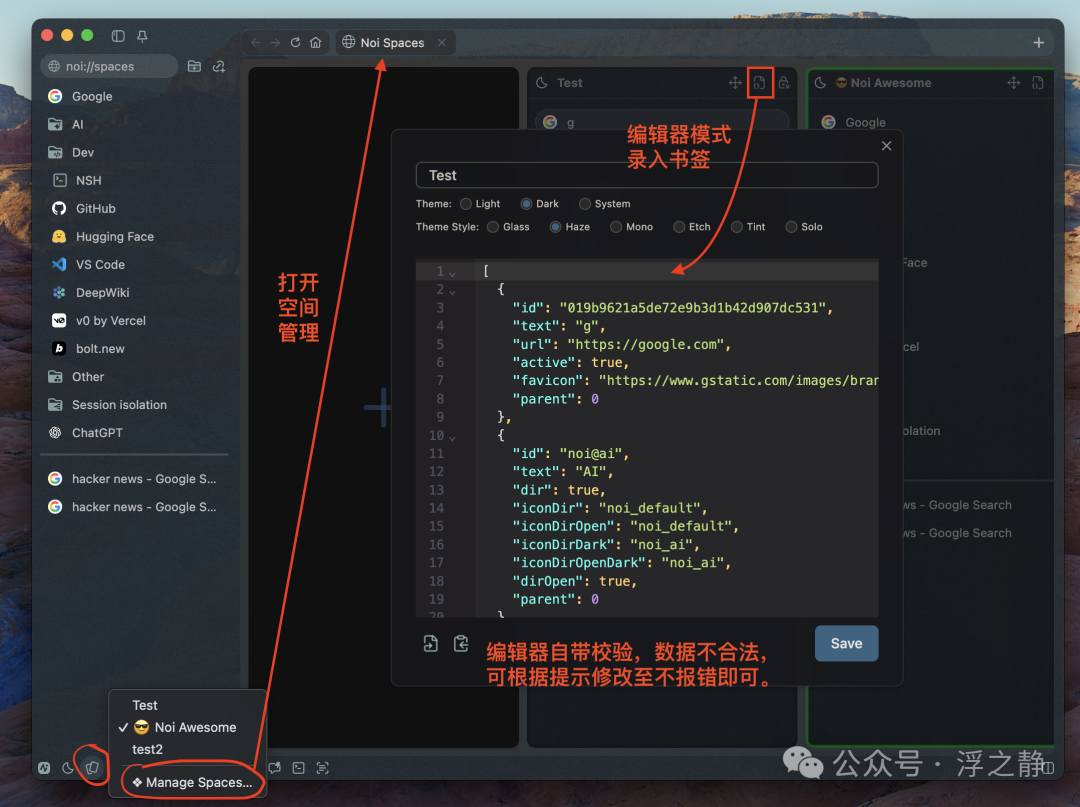The height and width of the screenshot is (807, 1080).
Task: Switch to the test2 space in the menu
Action: pyautogui.click(x=147, y=749)
